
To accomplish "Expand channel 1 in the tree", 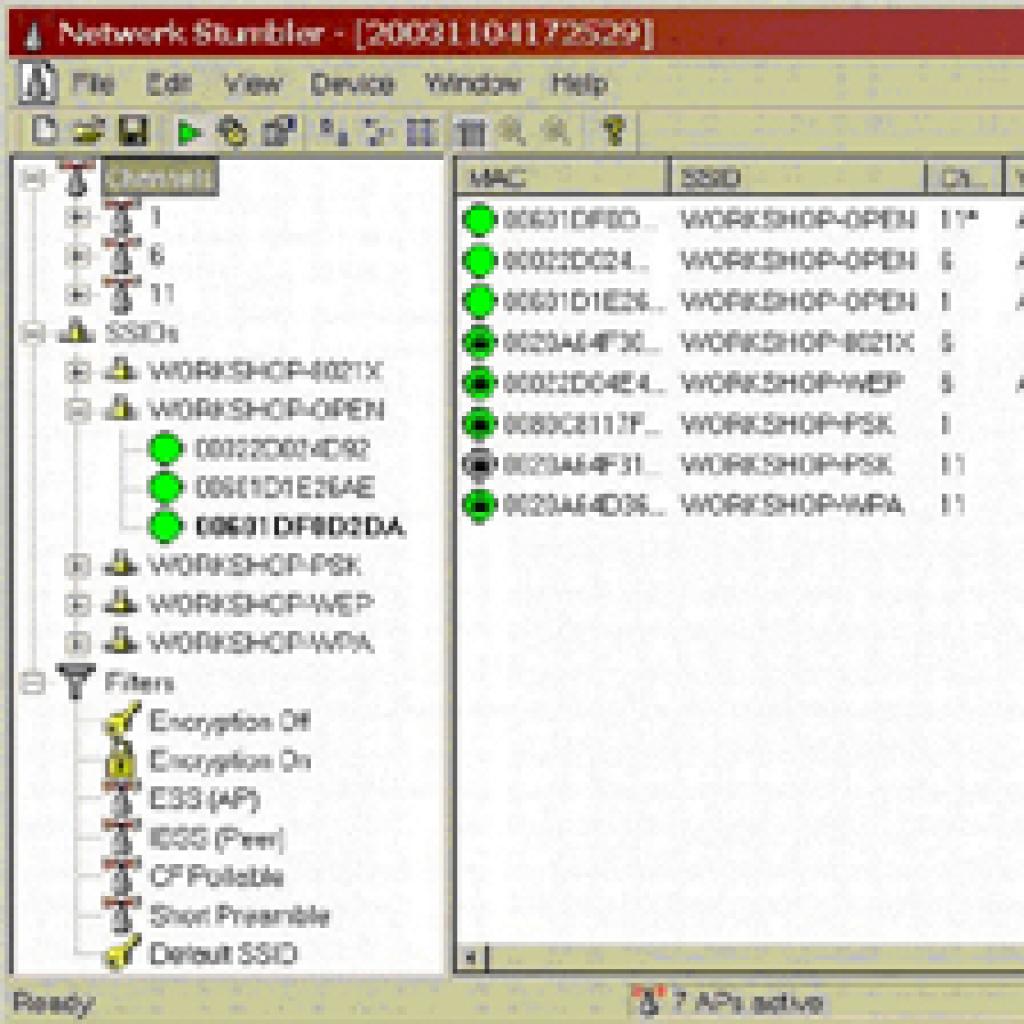I will (x=77, y=217).
